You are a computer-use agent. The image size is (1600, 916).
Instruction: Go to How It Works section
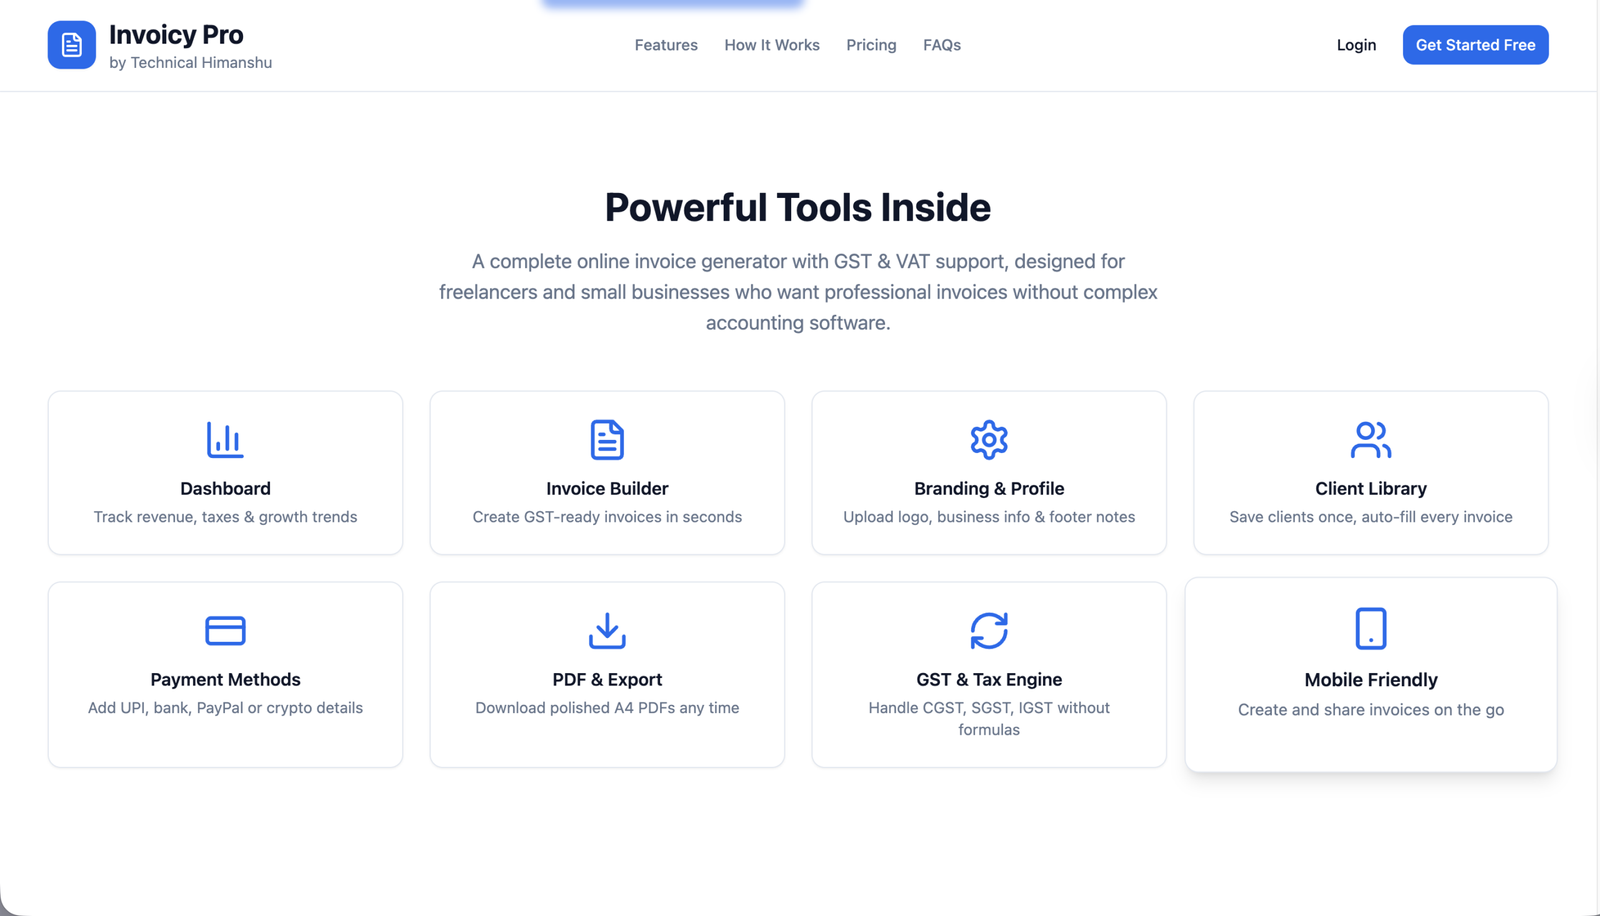tap(771, 45)
